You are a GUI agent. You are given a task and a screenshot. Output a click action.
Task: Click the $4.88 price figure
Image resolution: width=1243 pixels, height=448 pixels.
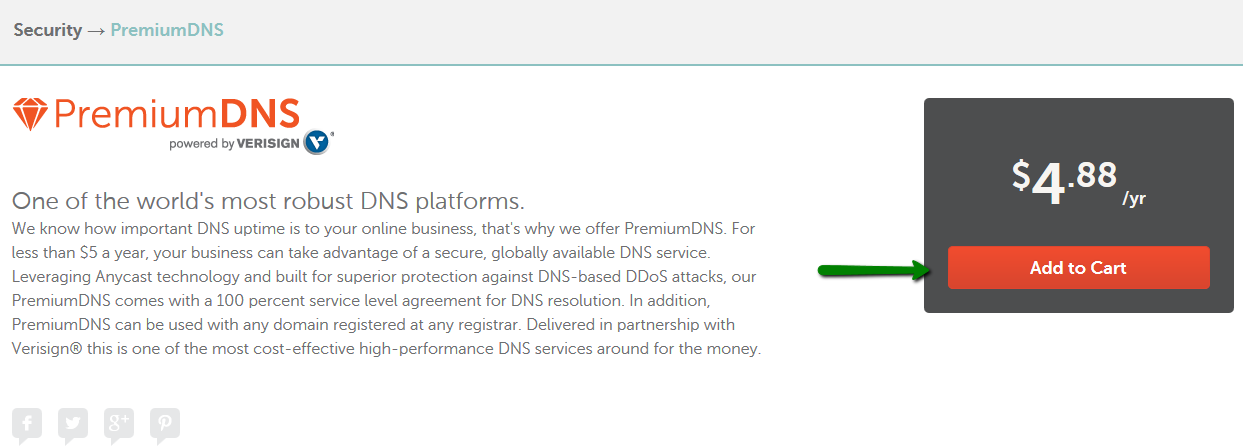[x=1064, y=182]
